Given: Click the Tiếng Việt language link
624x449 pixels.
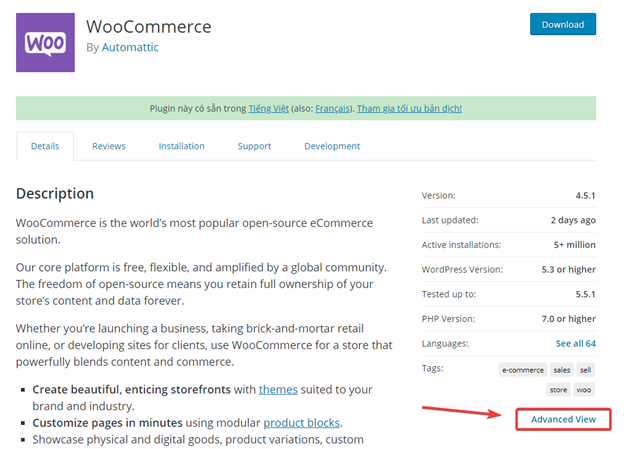Looking at the screenshot, I should coord(269,108).
